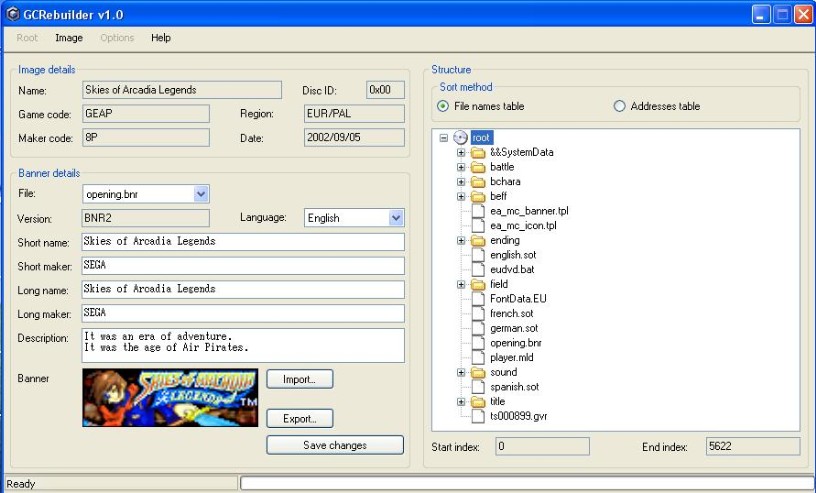816x493 pixels.
Task: Click the battle folder icon
Action: pos(478,167)
